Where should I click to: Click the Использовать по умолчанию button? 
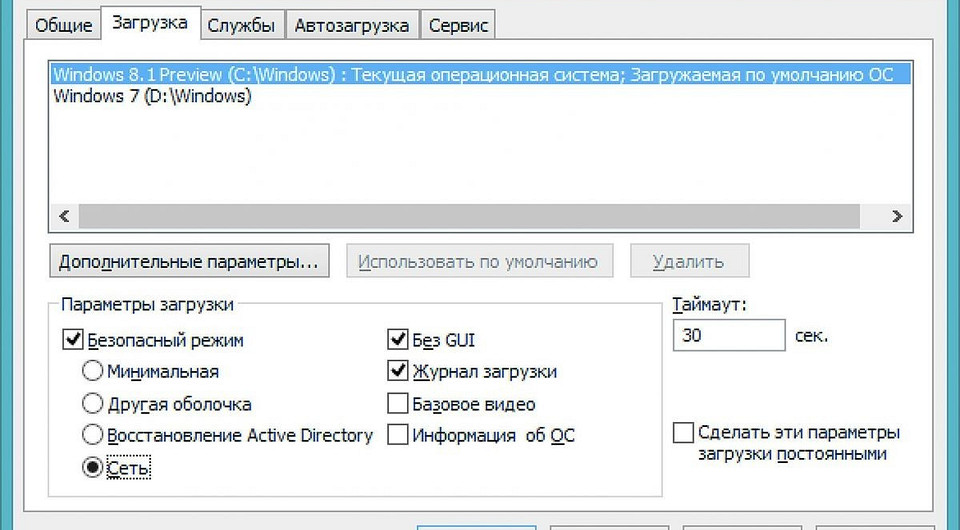pyautogui.click(x=479, y=261)
